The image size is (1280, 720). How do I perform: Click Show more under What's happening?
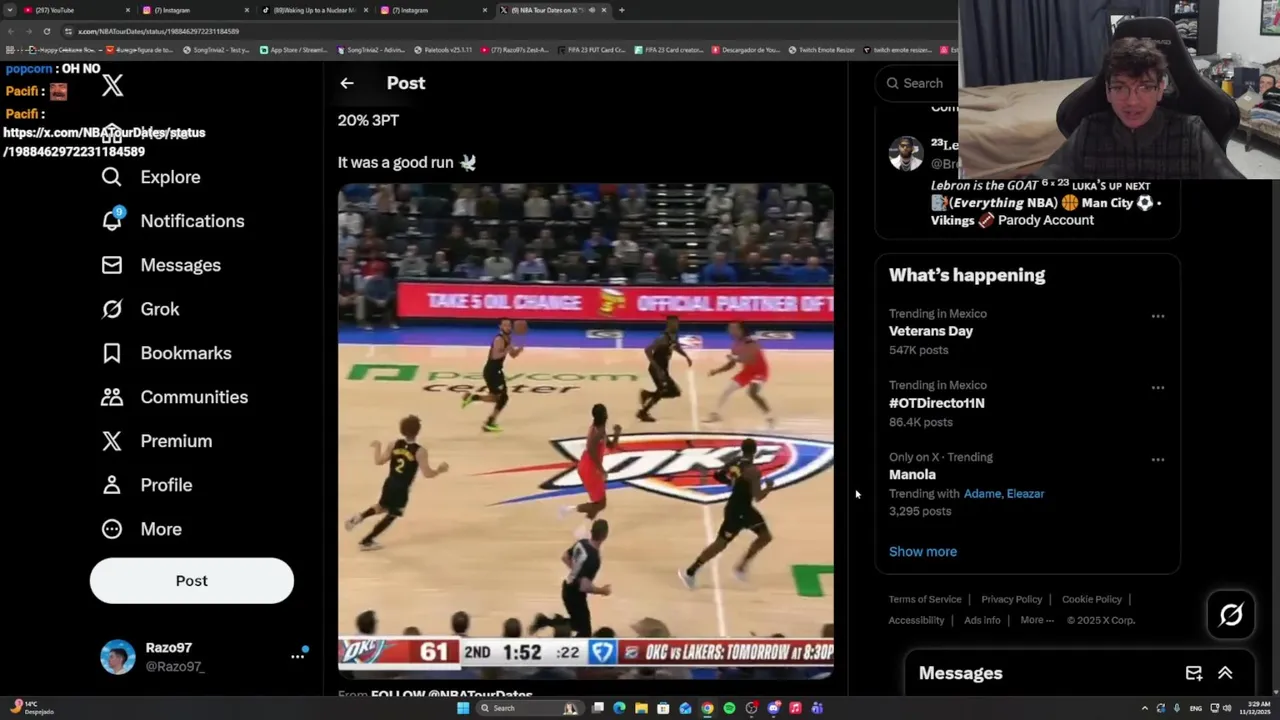923,552
